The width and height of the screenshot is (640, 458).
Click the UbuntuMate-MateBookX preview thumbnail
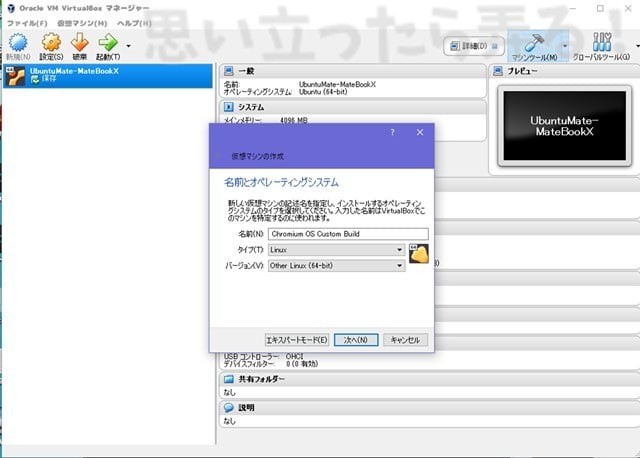[564, 126]
